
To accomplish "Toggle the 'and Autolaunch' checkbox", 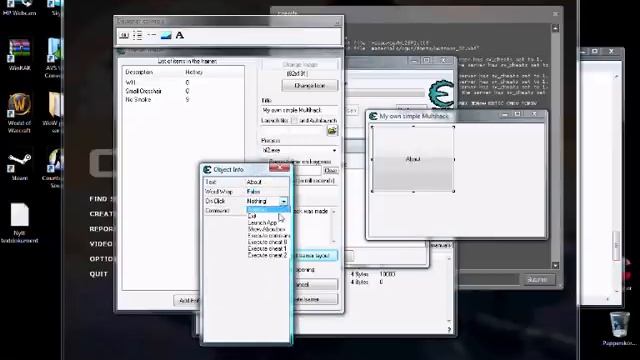I will (x=294, y=120).
